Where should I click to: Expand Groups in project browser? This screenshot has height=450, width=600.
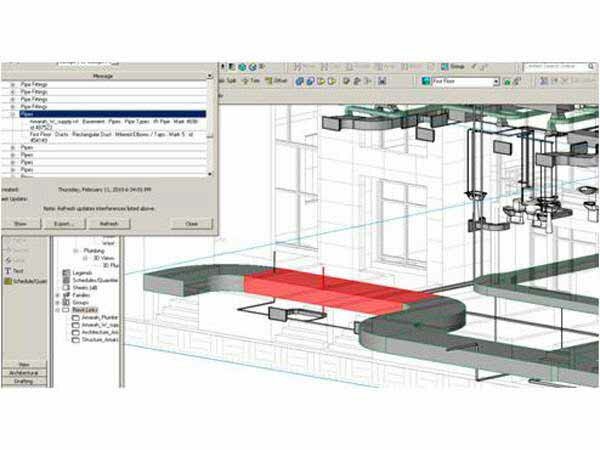[59, 302]
